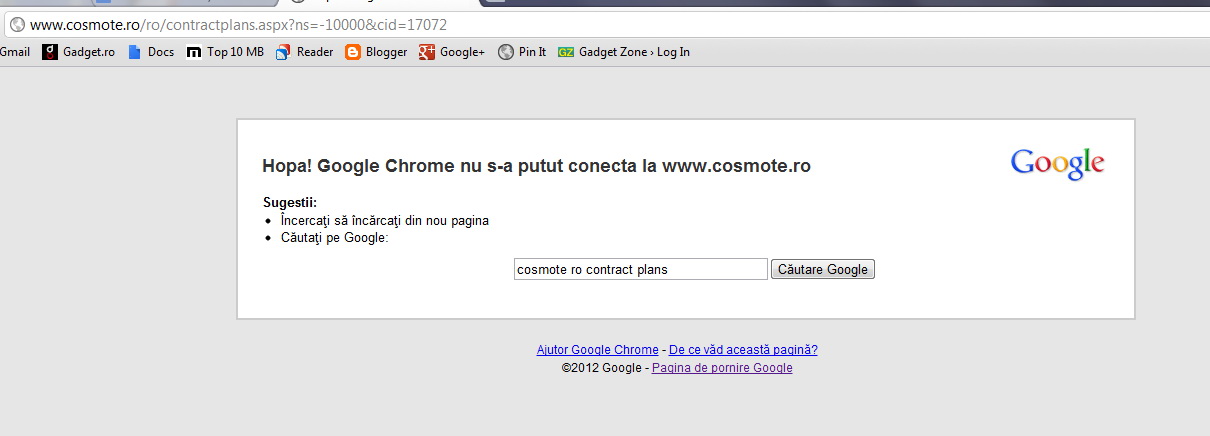Click 'De ce văd această pagină?' link

tap(743, 350)
